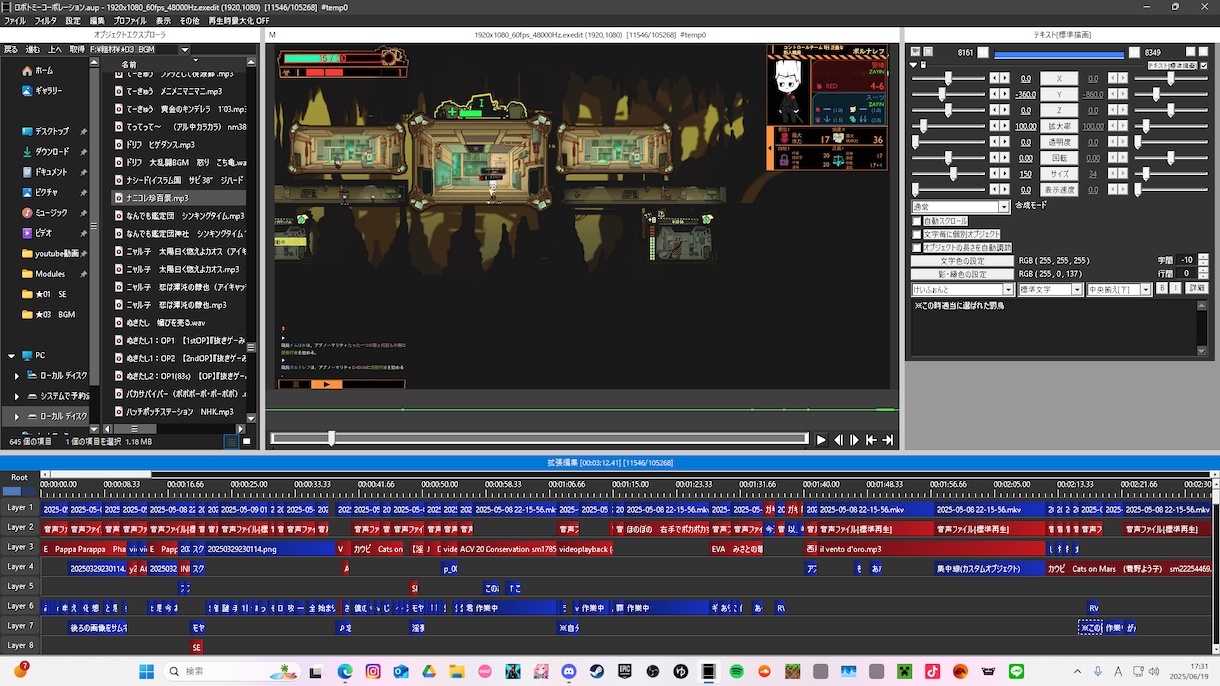Click the Root scene button in timeline
This screenshot has width=1220, height=686.
coord(20,479)
